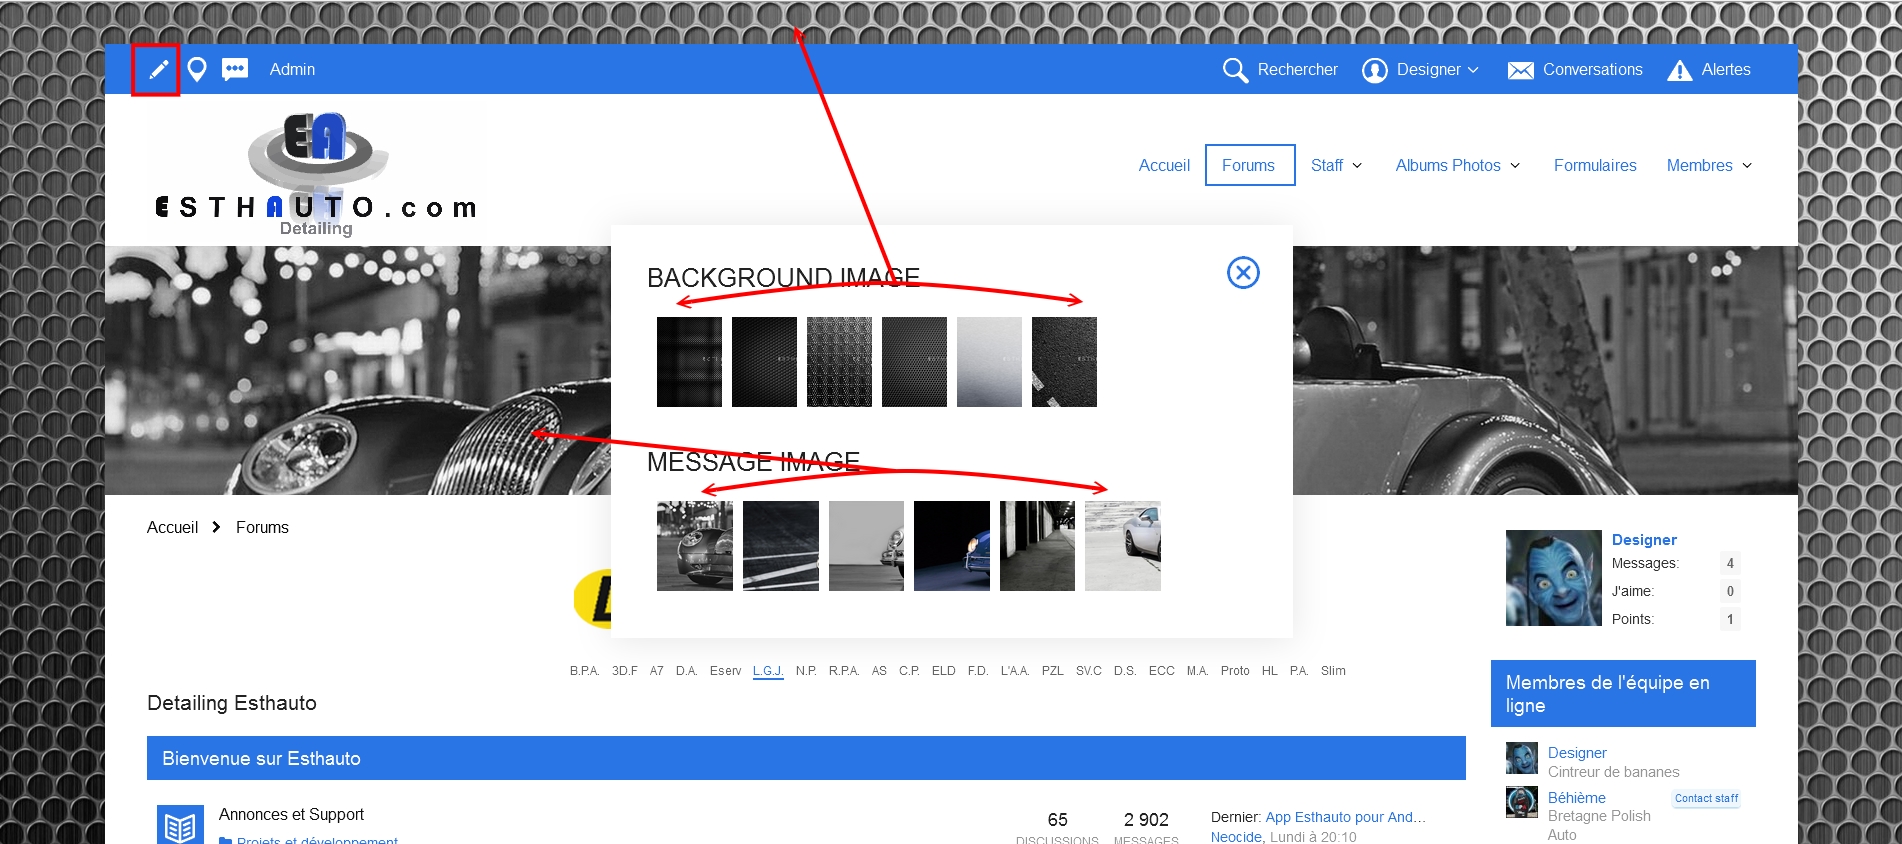This screenshot has height=844, width=1902.
Task: Click the Eserv sponsor link
Action: [725, 671]
